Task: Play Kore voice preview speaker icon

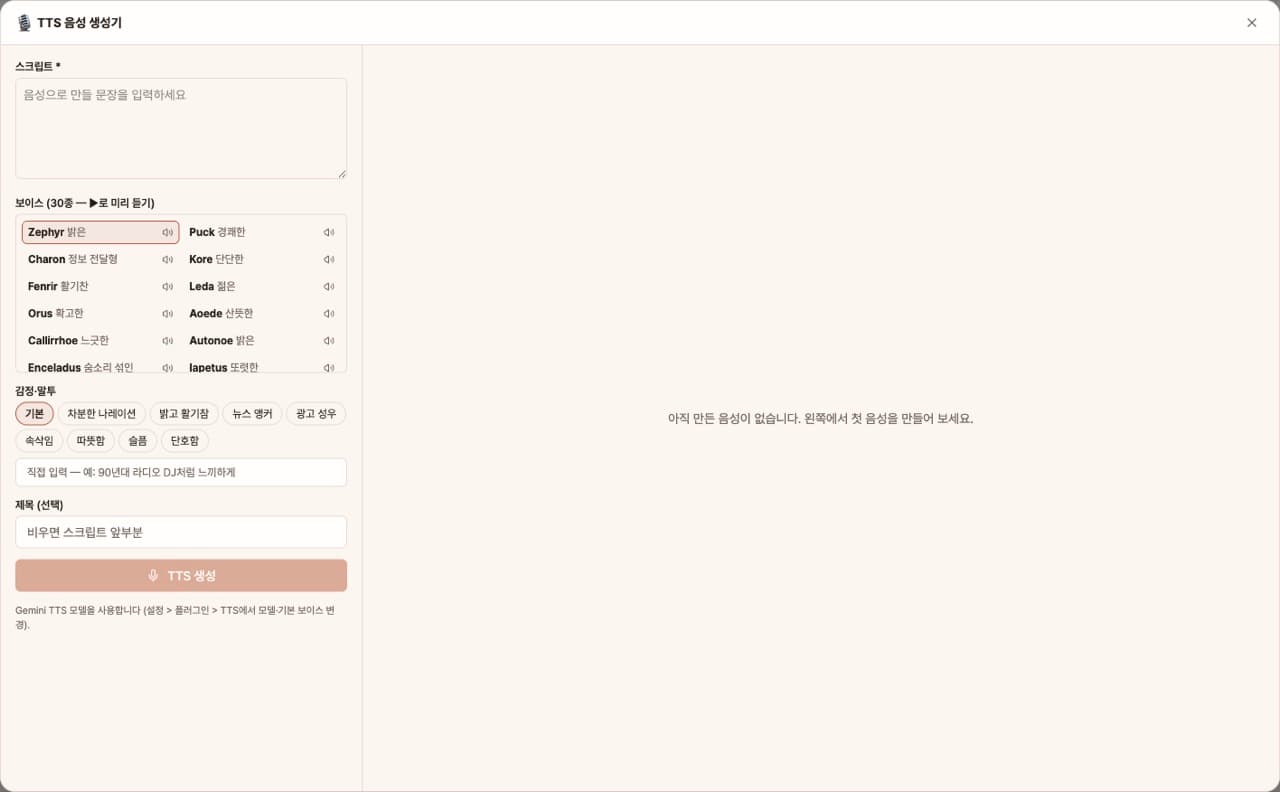Action: coord(328,260)
